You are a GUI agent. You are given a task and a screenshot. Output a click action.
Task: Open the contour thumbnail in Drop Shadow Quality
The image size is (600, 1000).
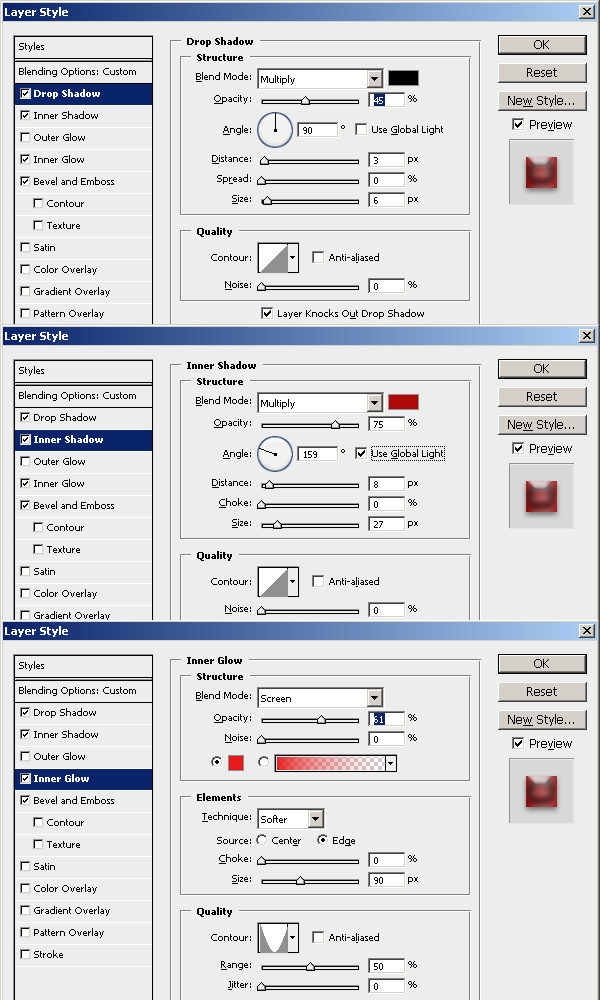pos(273,258)
